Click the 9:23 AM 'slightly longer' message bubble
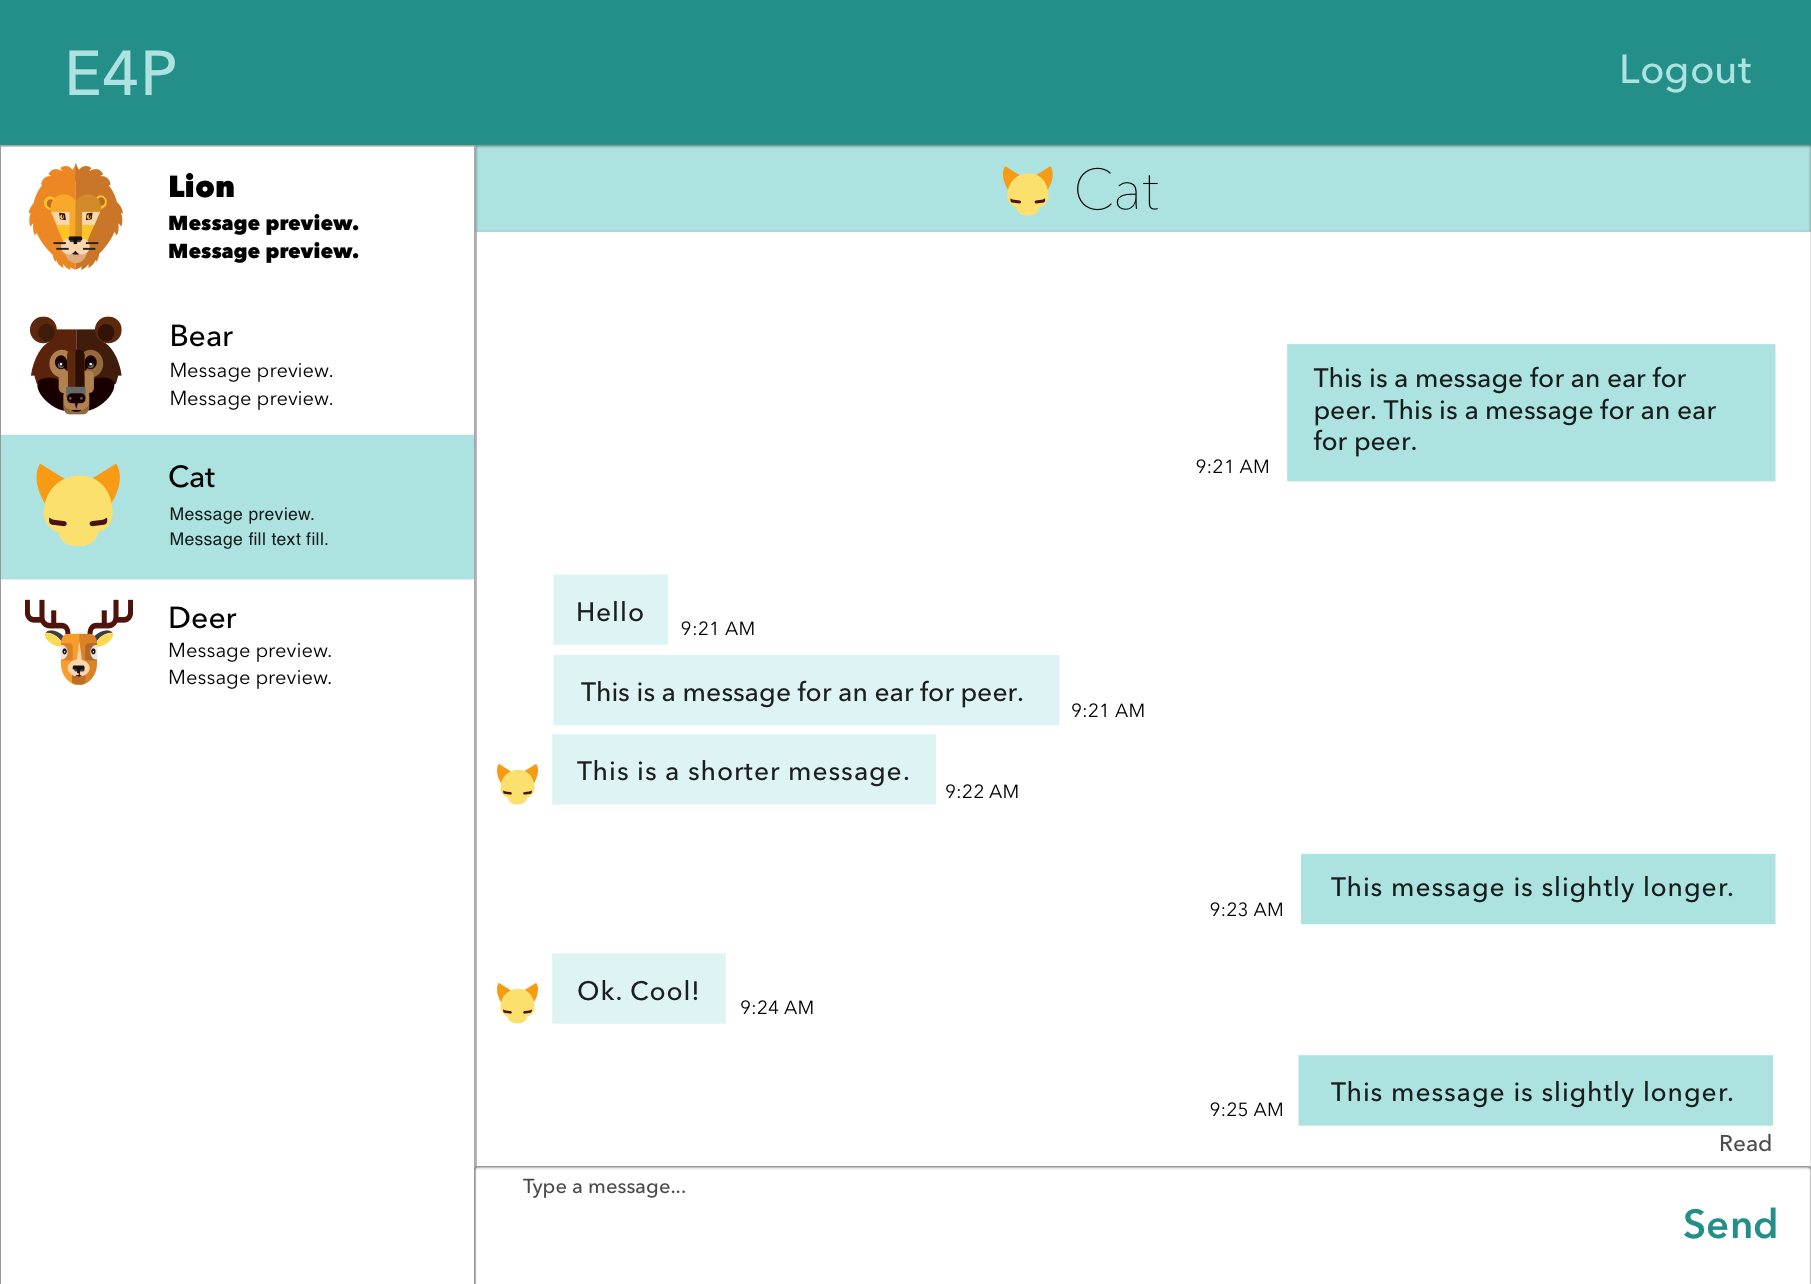1811x1284 pixels. pyautogui.click(x=1538, y=889)
